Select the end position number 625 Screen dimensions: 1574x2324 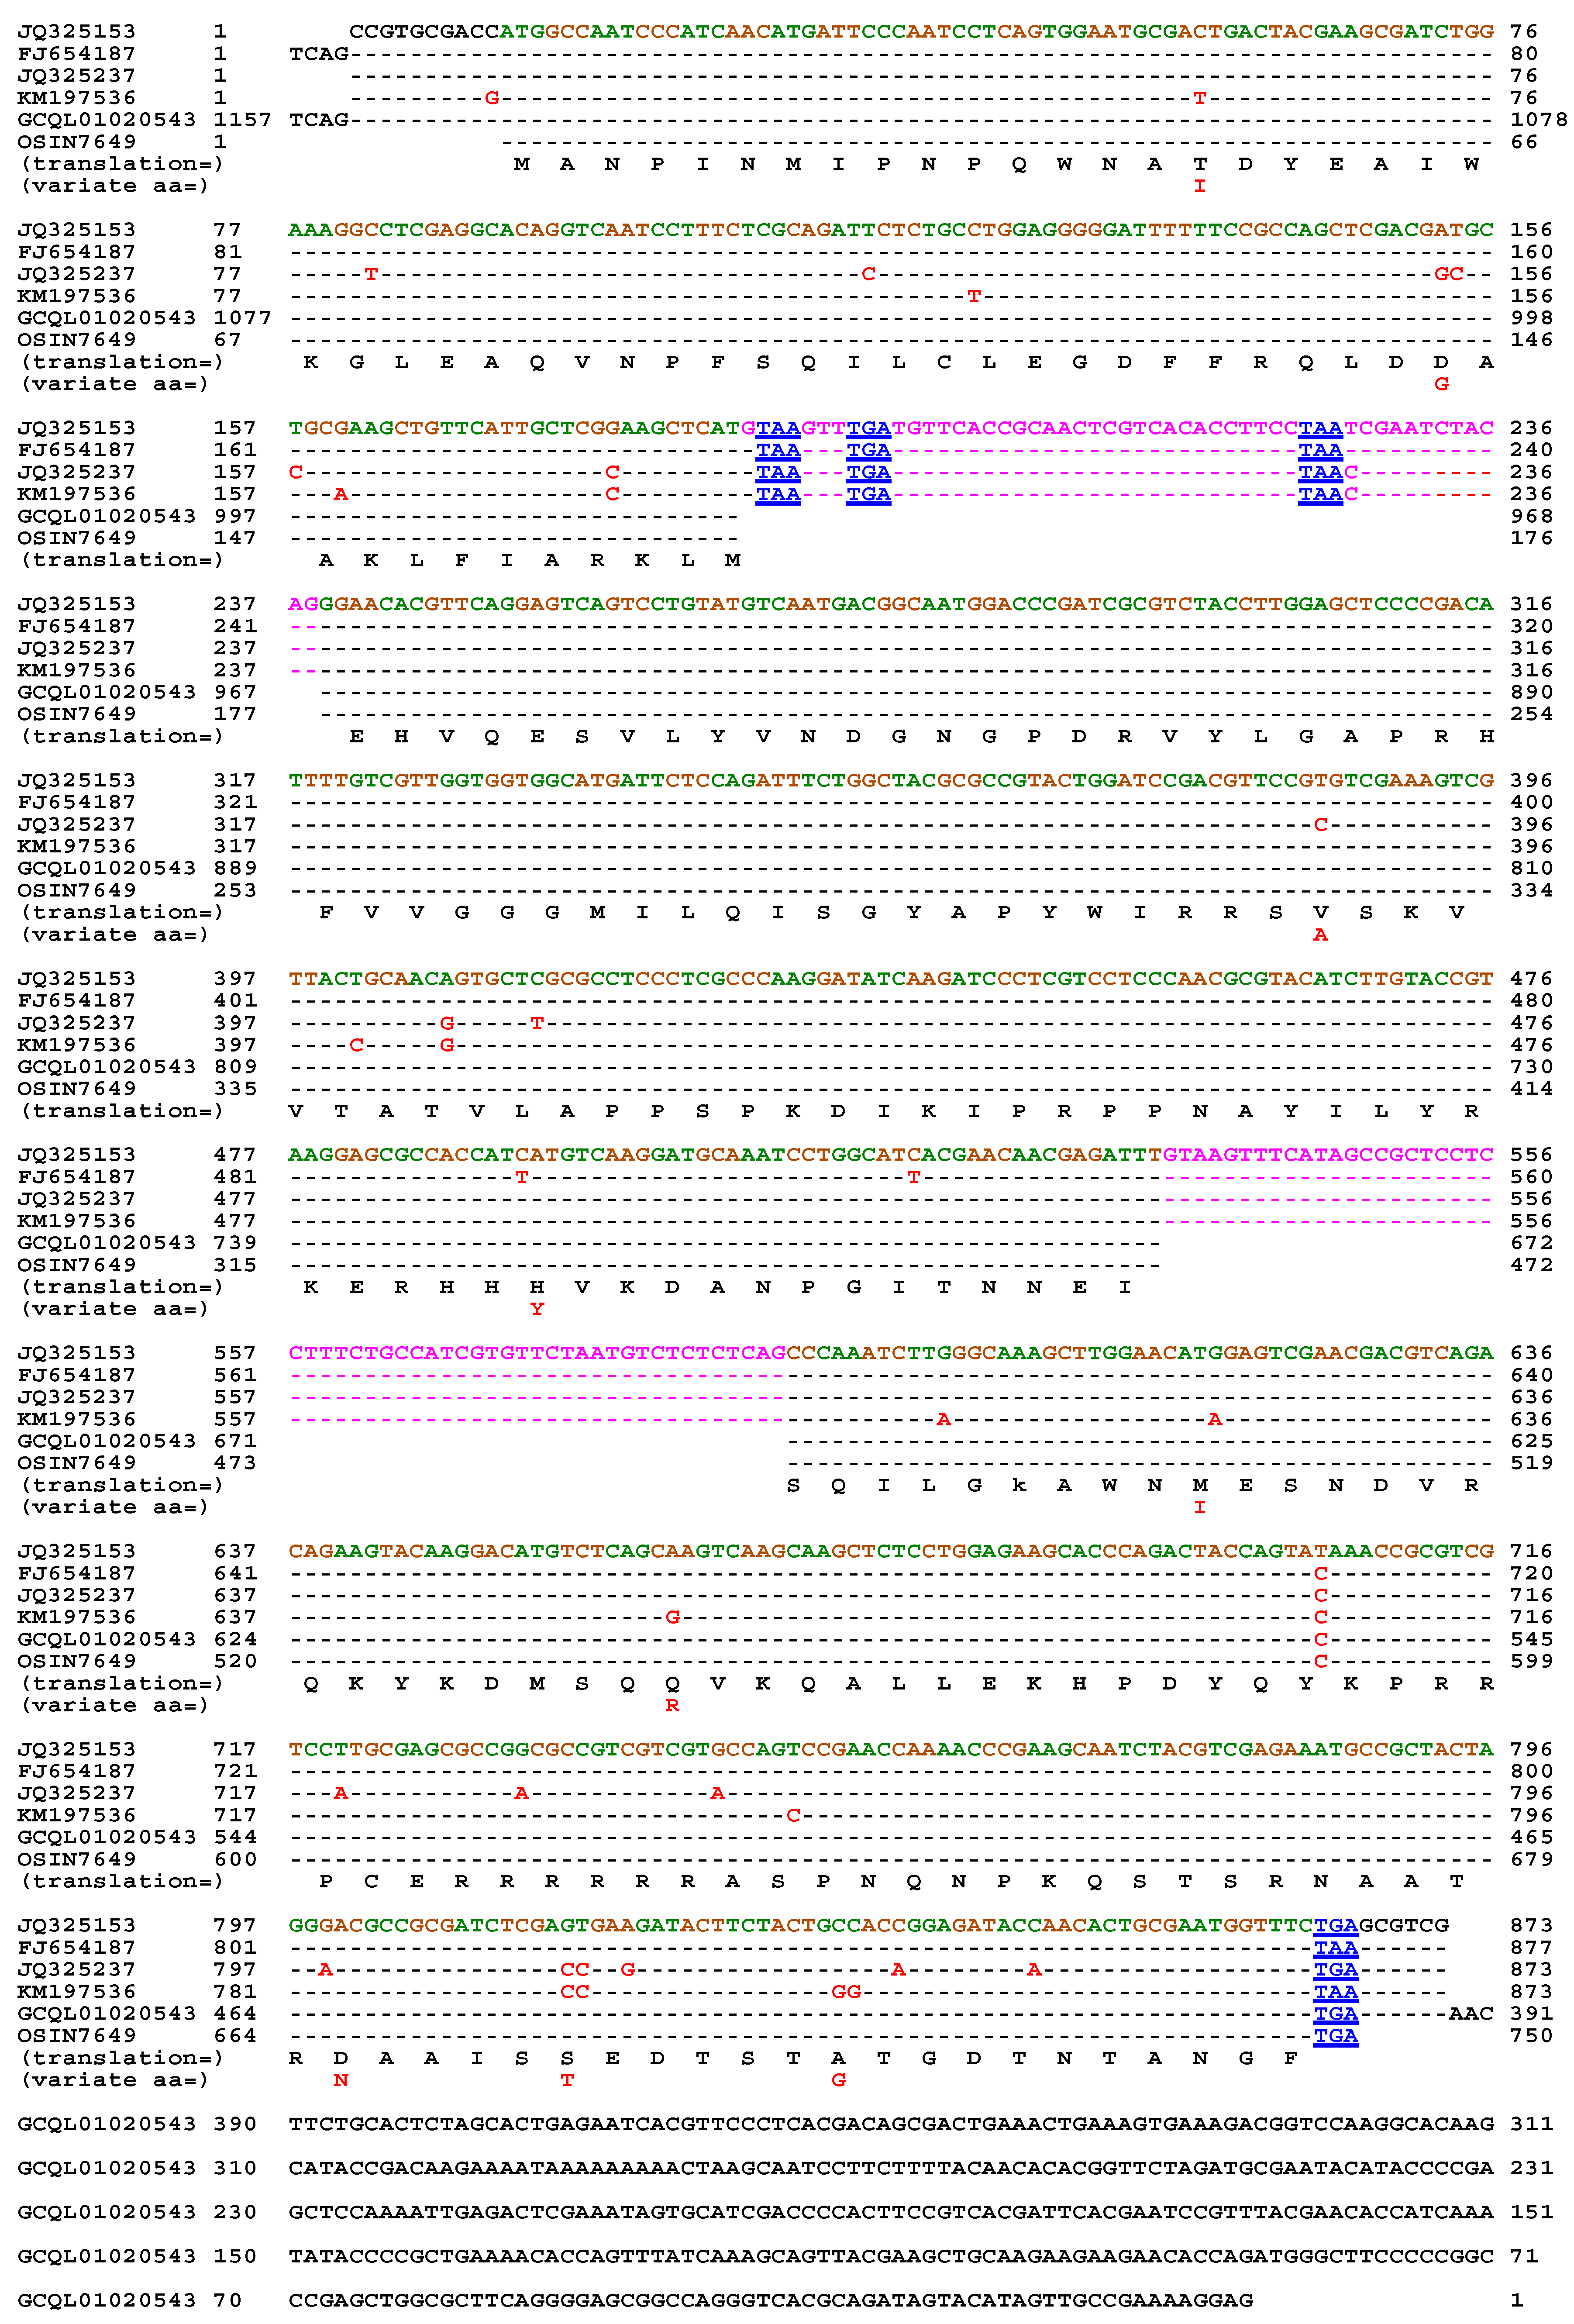point(1532,1441)
